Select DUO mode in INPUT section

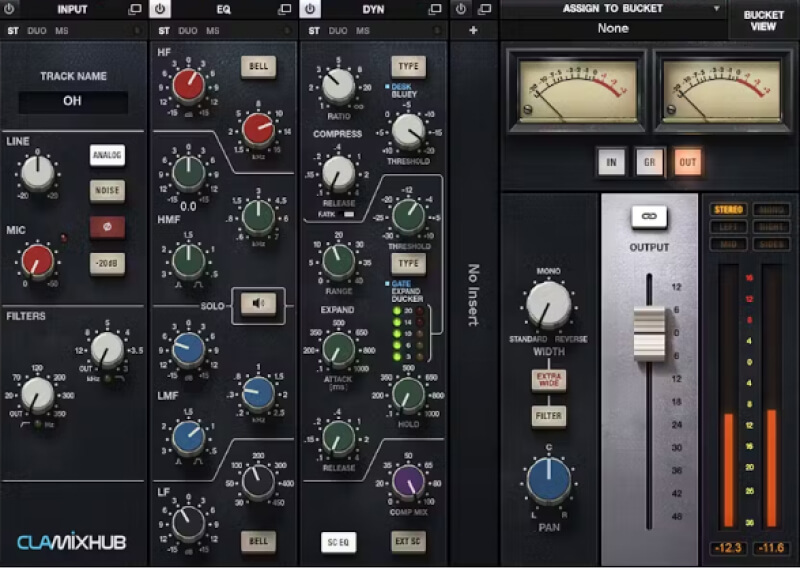tap(37, 31)
